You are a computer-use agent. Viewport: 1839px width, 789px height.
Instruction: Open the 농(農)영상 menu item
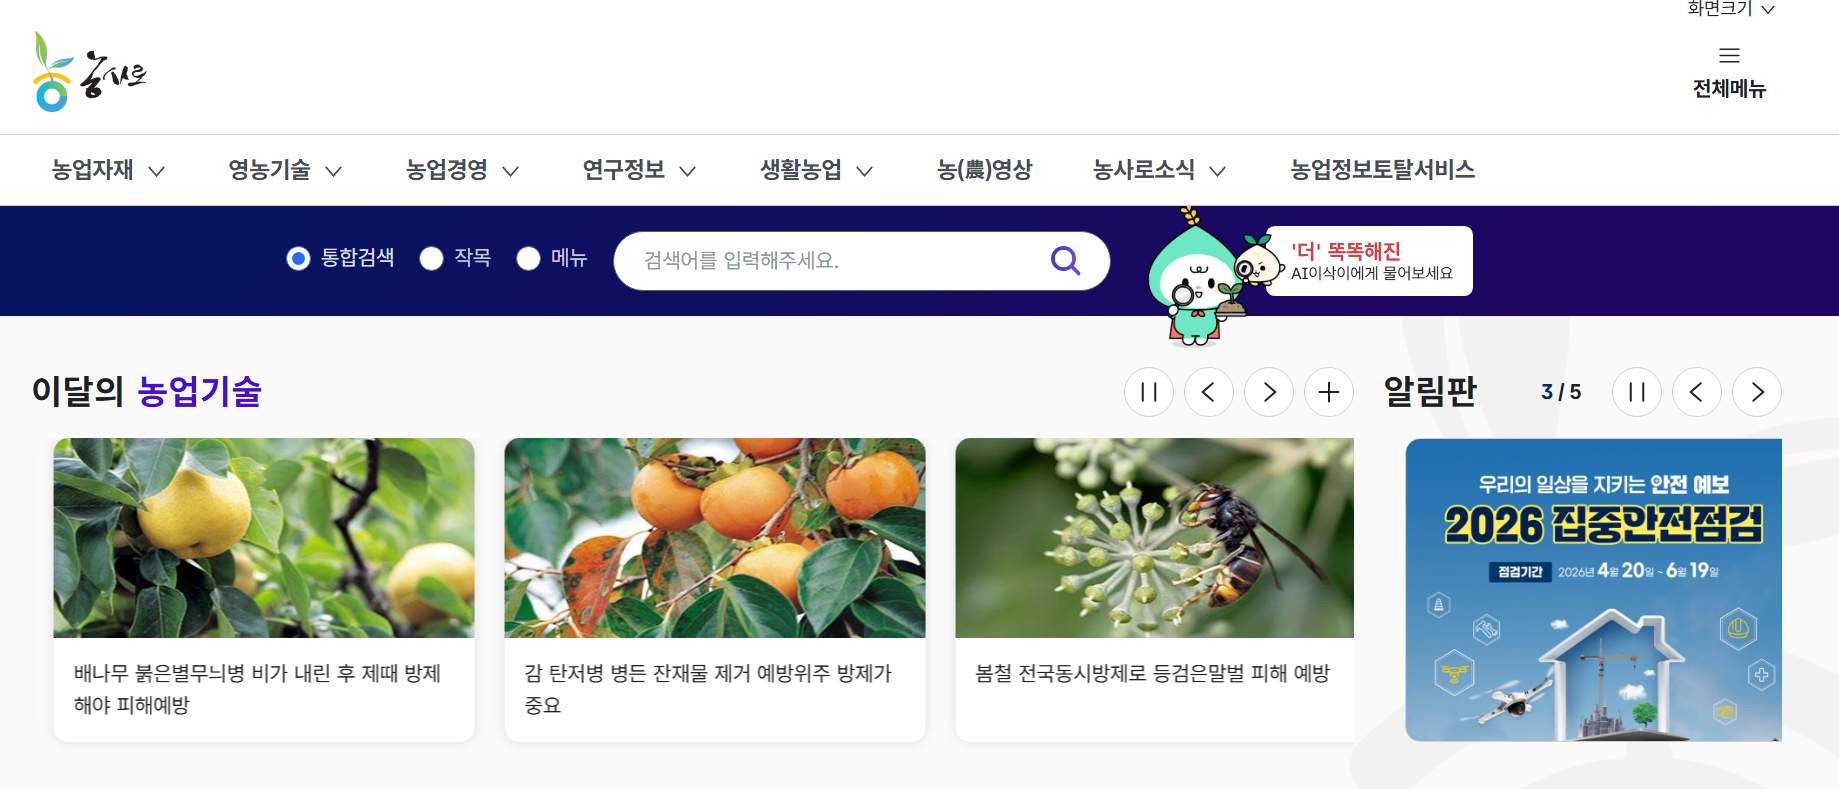tap(984, 170)
